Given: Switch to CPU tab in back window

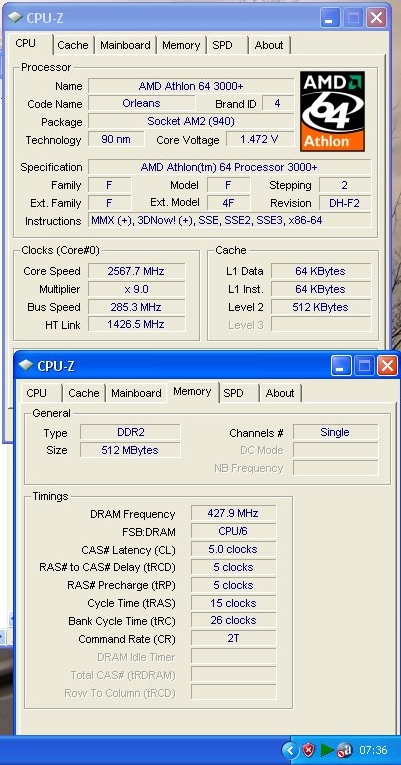Looking at the screenshot, I should (x=26, y=43).
